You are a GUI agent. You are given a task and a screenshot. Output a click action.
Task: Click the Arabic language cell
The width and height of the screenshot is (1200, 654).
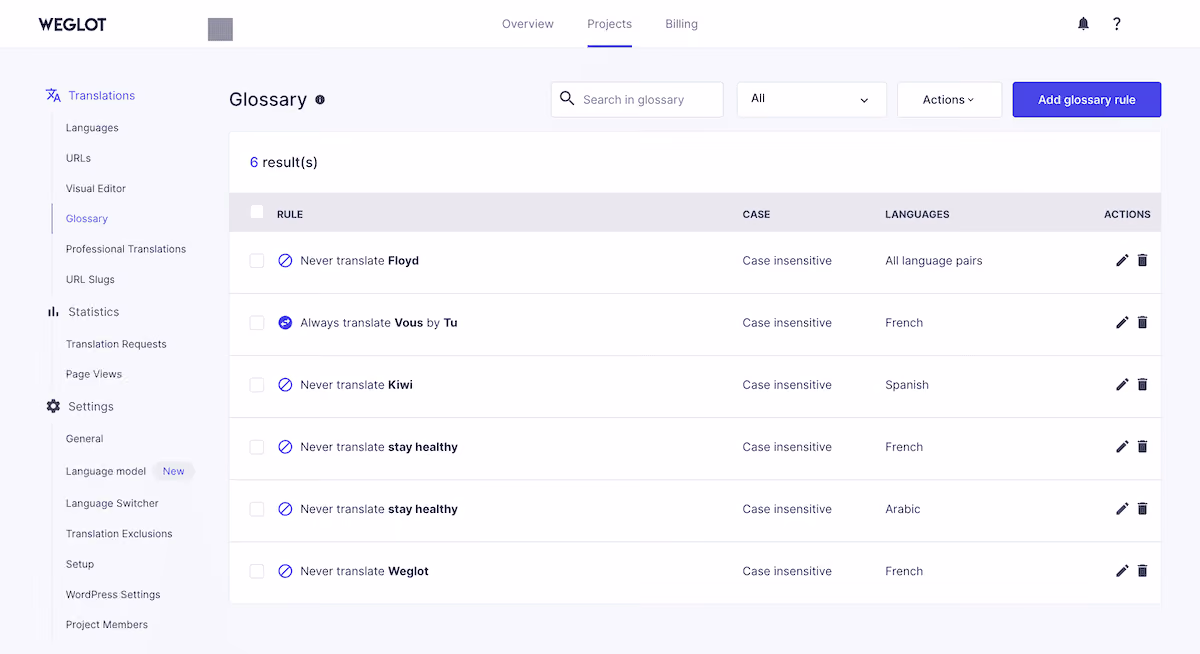[x=903, y=509]
